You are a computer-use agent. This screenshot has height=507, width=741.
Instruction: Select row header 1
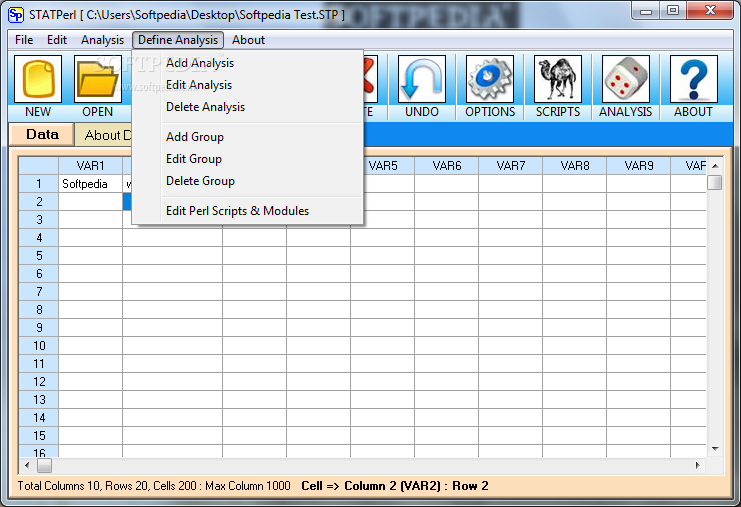[39, 184]
